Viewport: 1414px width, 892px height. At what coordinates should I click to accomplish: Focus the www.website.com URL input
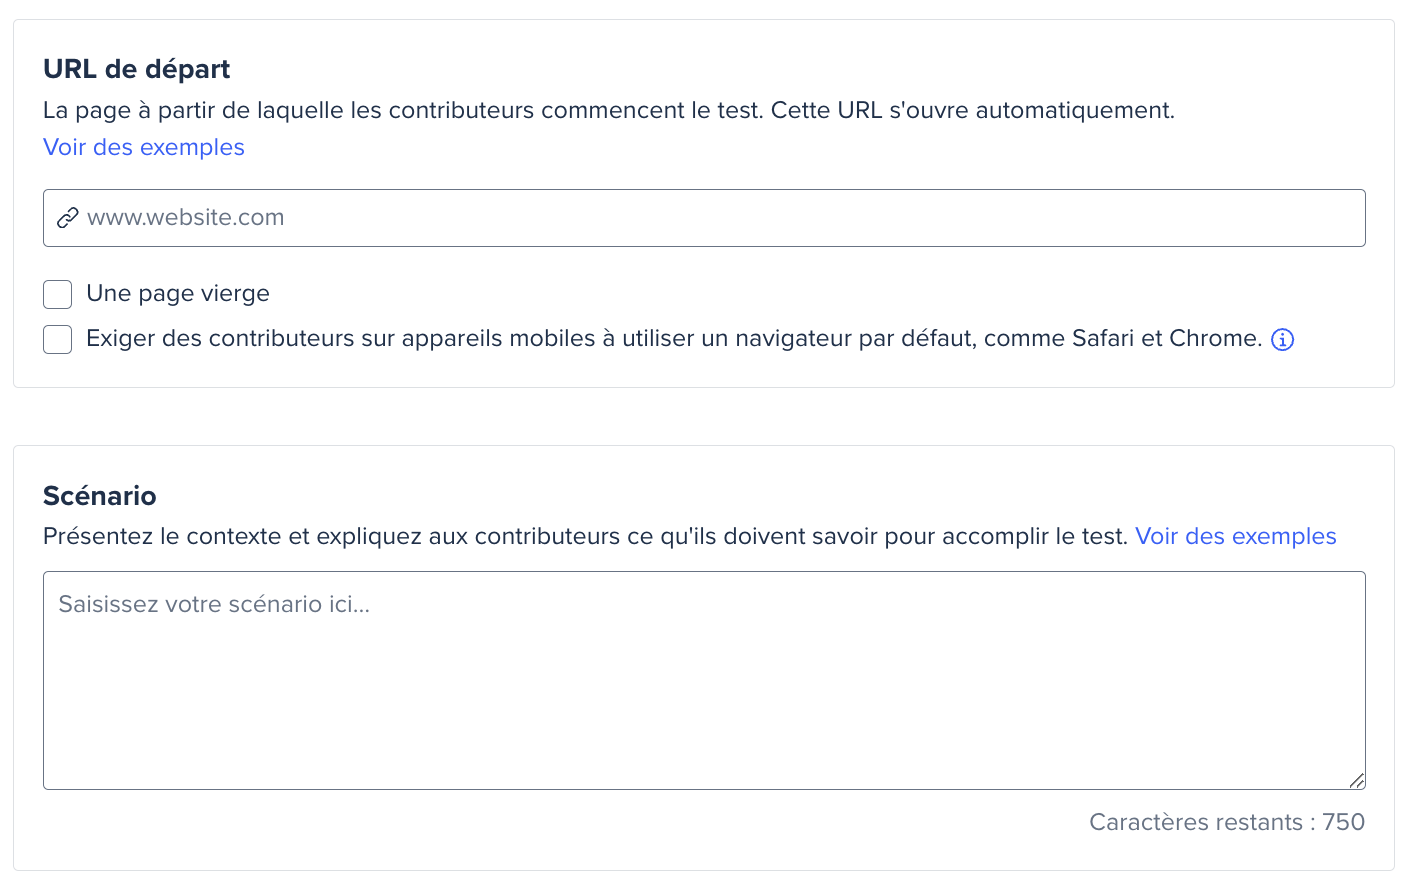[x=704, y=218]
